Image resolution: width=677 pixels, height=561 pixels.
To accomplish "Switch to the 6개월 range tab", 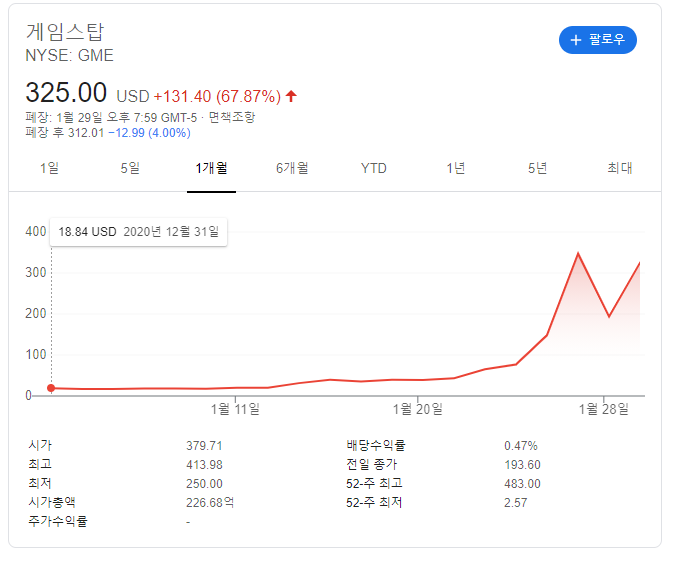I will (292, 168).
